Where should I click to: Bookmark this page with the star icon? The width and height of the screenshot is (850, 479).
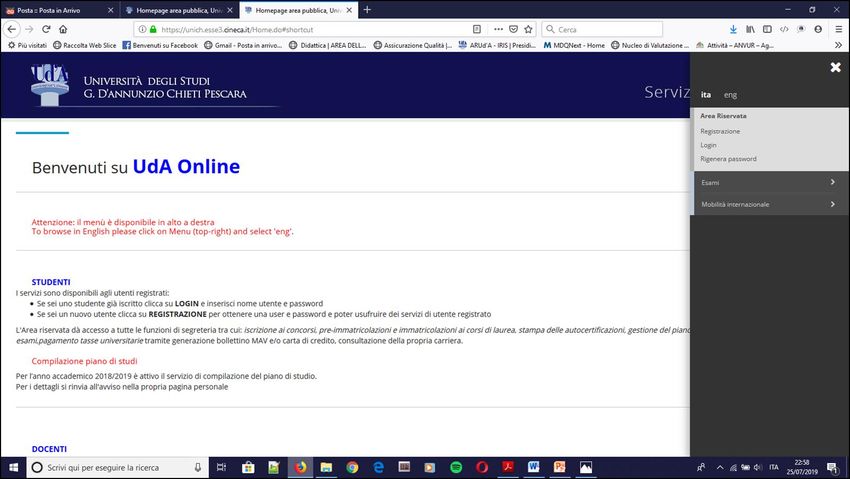coord(528,29)
